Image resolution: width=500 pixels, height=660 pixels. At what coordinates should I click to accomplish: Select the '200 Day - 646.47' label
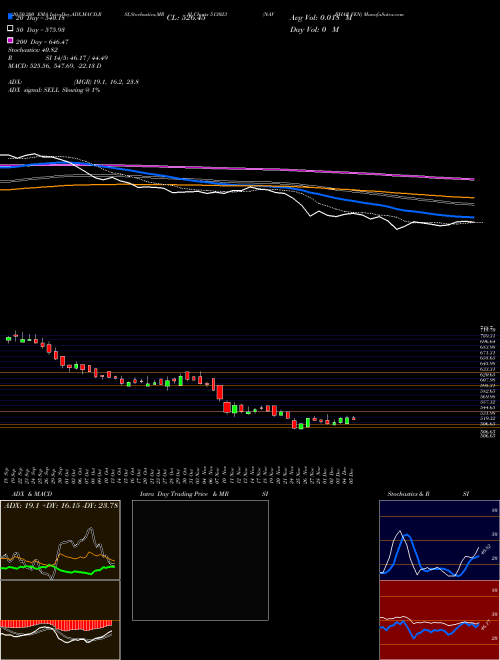point(43,42)
